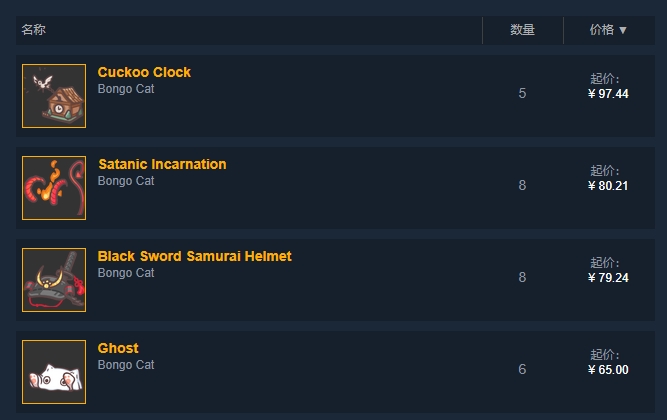Click Bongo Cat under Satanic Incarnation

[x=126, y=181]
